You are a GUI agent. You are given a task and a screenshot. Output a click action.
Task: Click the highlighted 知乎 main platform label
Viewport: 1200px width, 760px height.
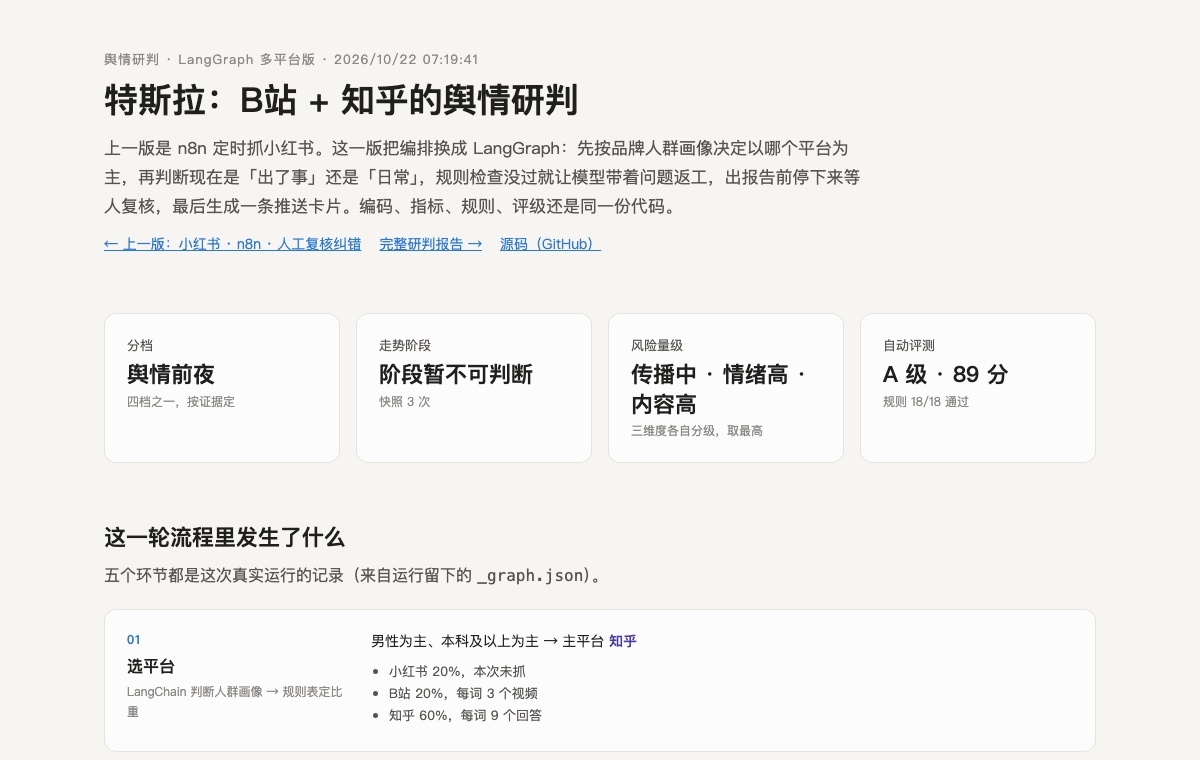pyautogui.click(x=623, y=641)
